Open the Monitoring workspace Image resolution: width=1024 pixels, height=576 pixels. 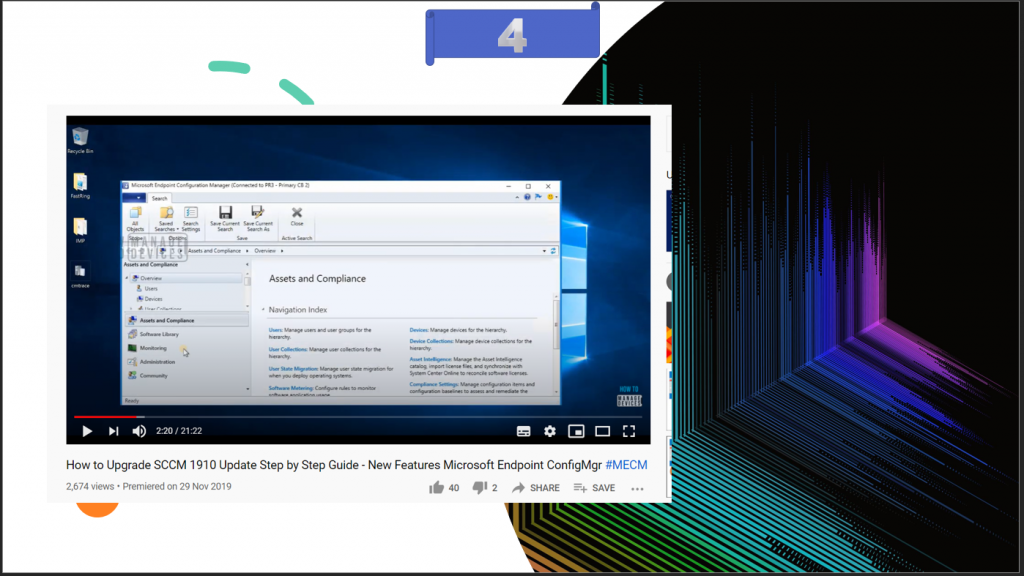(186, 348)
